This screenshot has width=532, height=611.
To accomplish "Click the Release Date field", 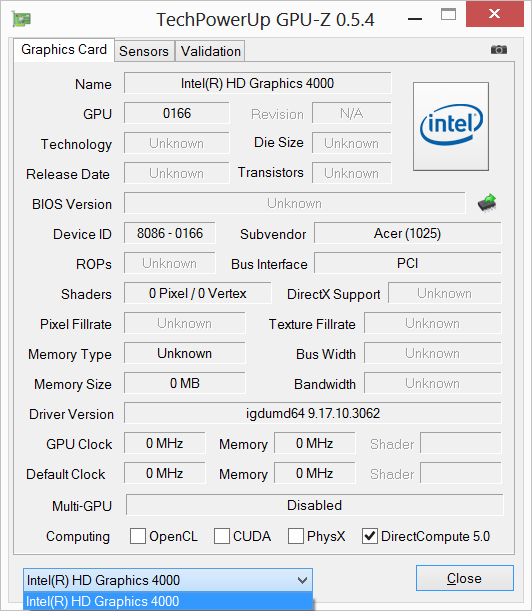I will 177,173.
